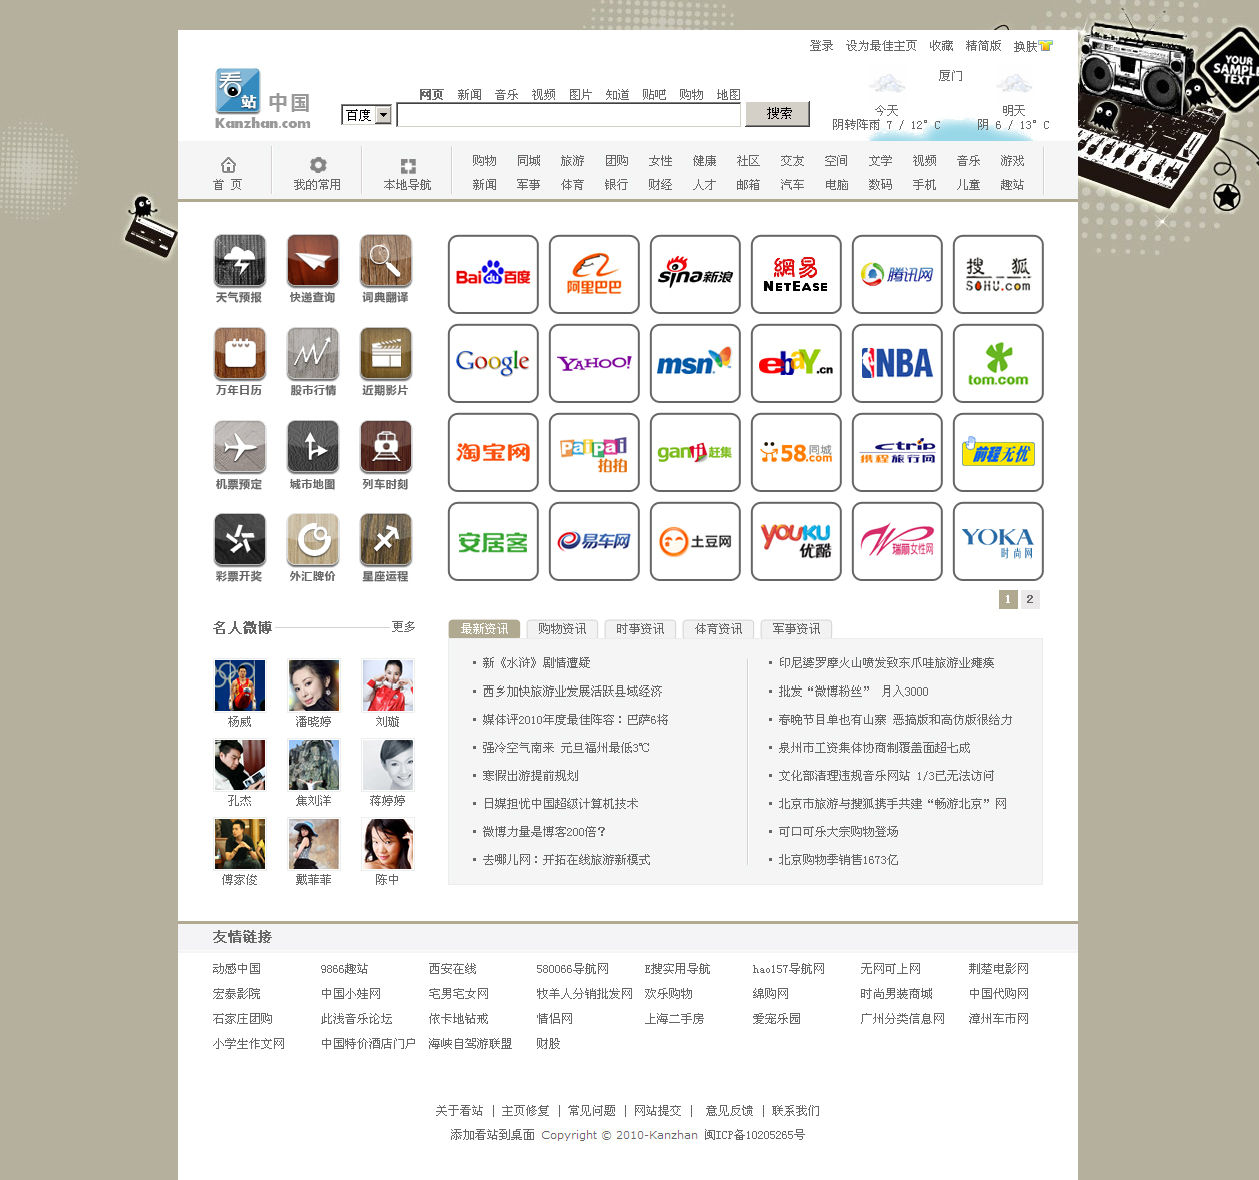Switch to the 军事资讯 tab
This screenshot has width=1259, height=1180.
(x=796, y=628)
